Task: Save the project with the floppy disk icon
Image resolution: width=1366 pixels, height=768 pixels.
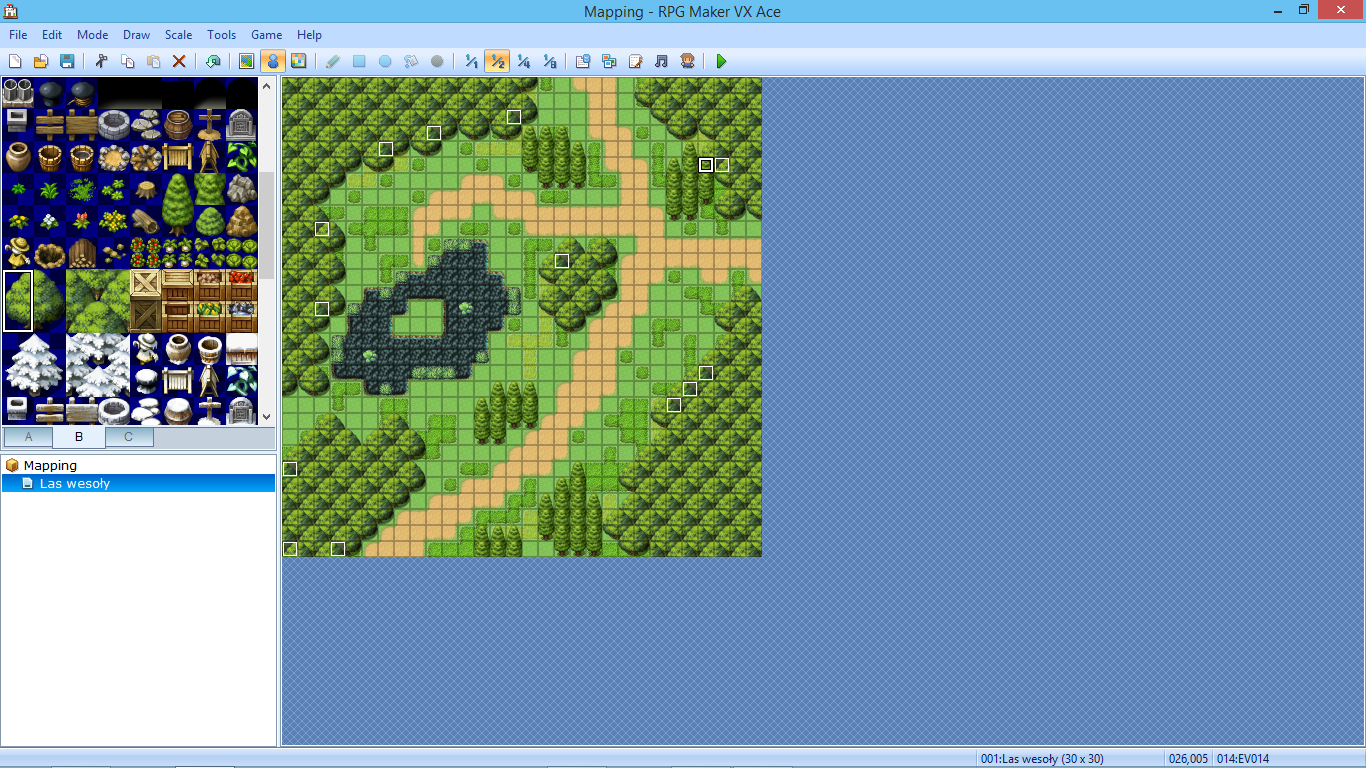Action: tap(67, 62)
